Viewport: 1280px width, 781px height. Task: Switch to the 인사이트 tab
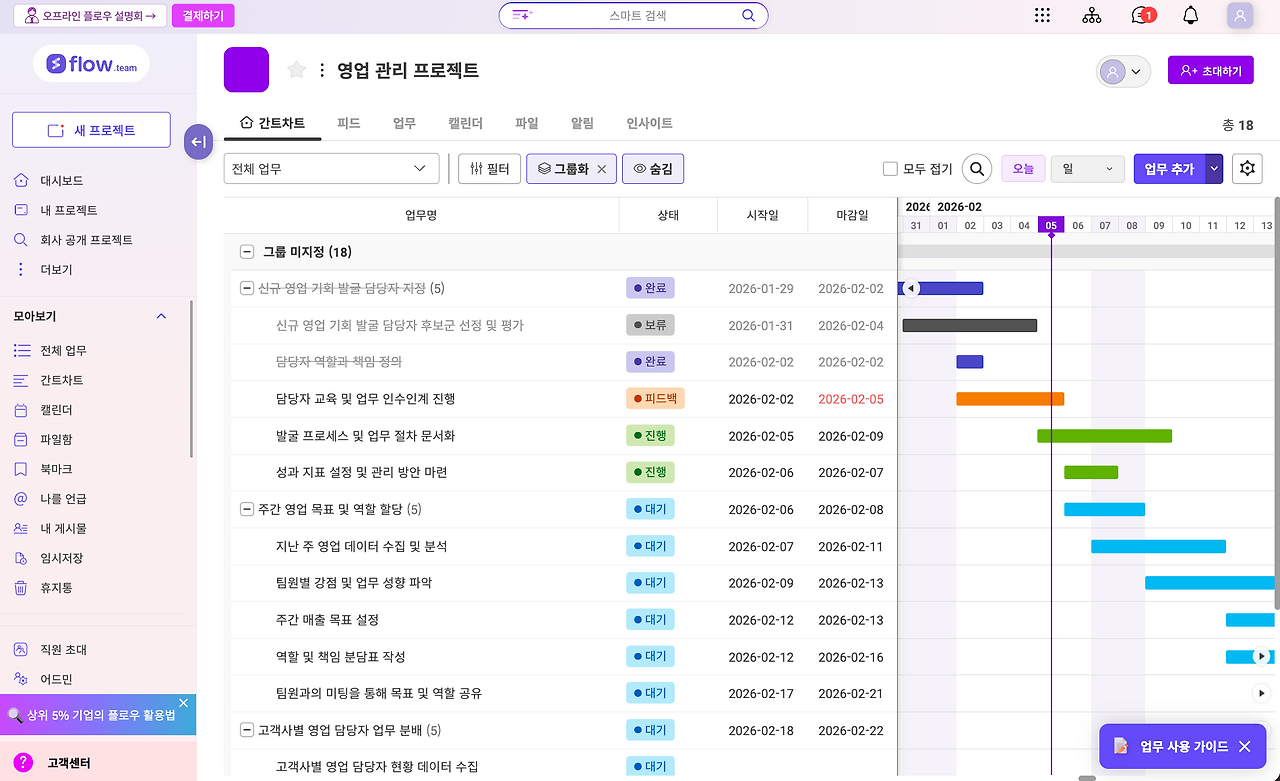pyautogui.click(x=649, y=123)
